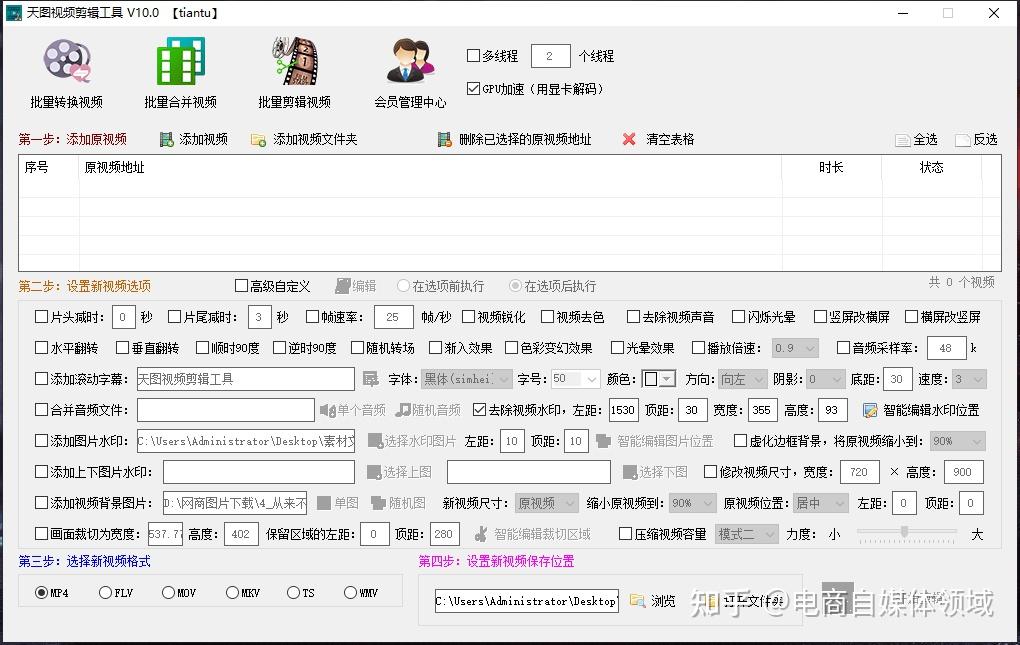Toggle GPU加速 checkbox off

(474, 88)
